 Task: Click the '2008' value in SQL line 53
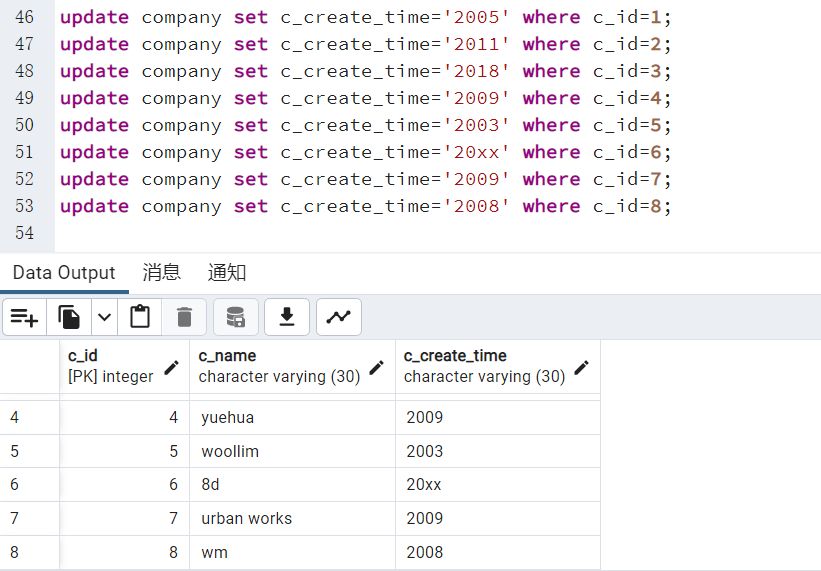click(x=476, y=206)
